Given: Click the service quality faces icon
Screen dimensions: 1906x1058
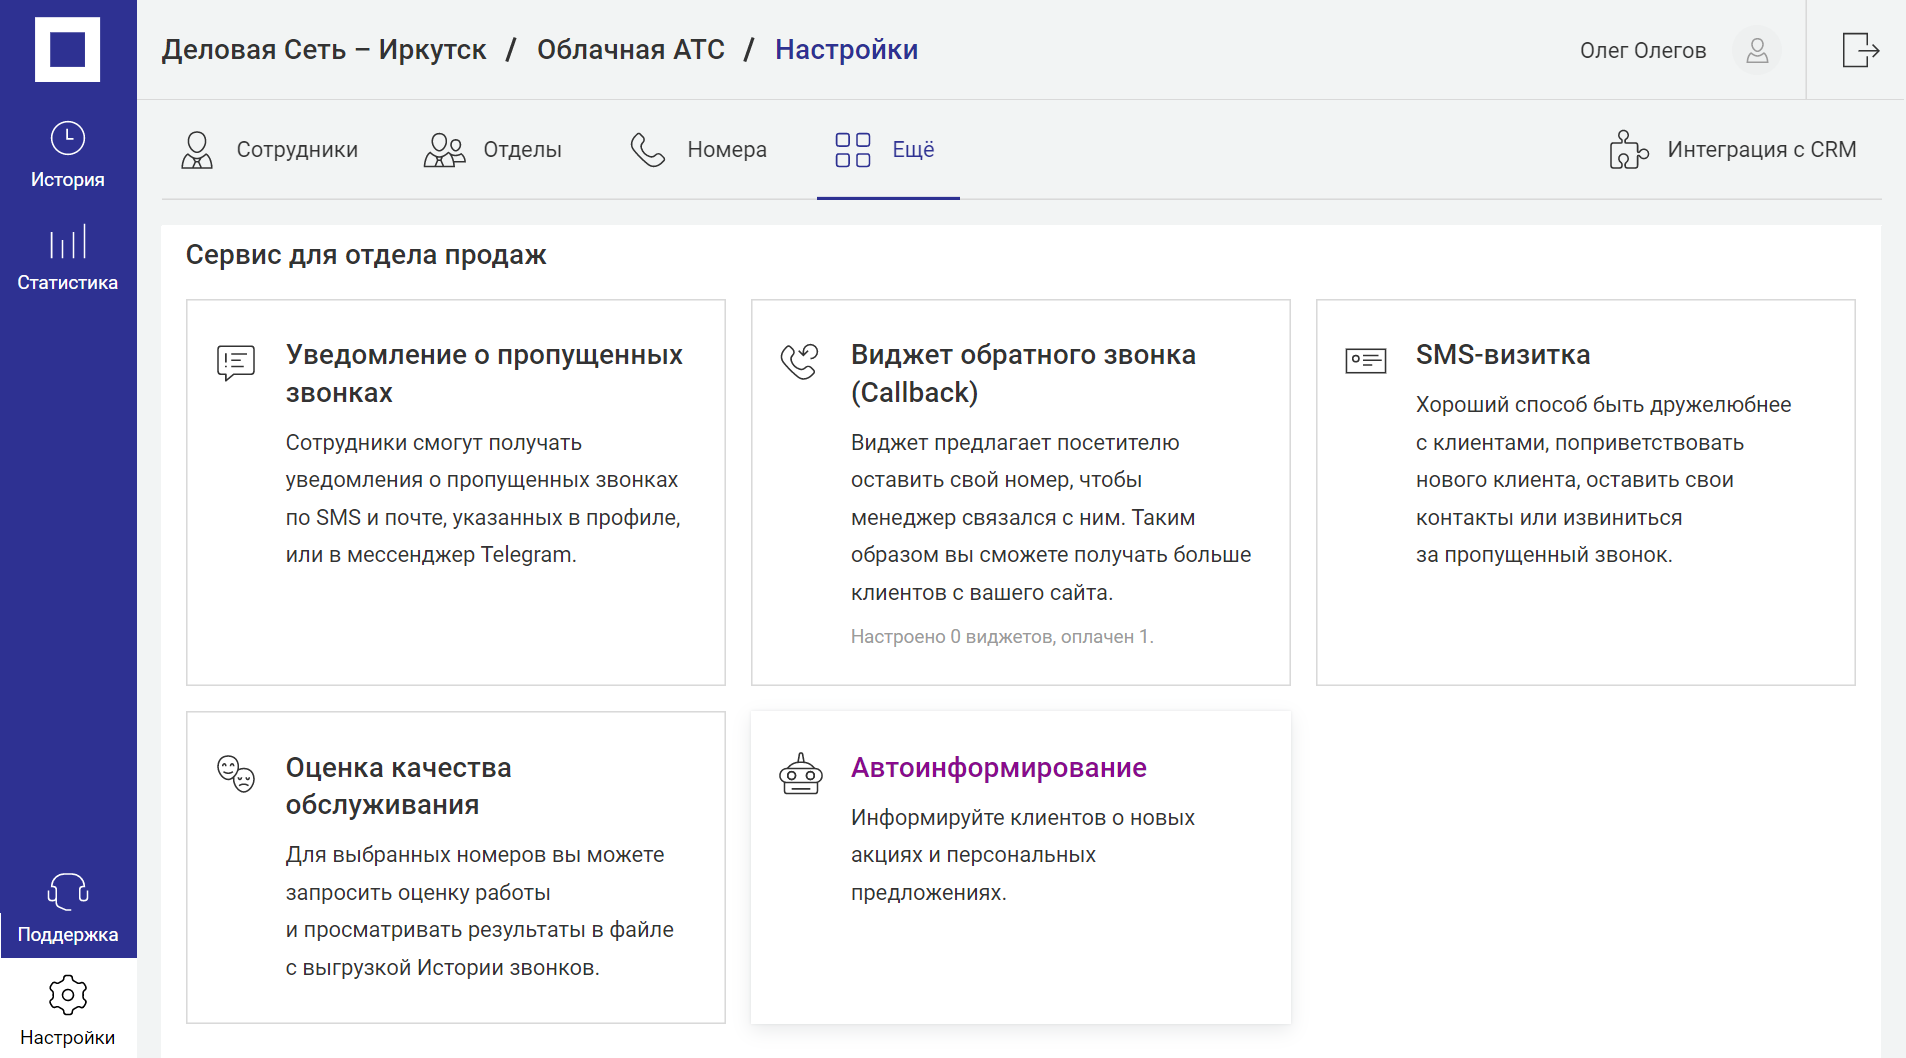Looking at the screenshot, I should tap(236, 774).
